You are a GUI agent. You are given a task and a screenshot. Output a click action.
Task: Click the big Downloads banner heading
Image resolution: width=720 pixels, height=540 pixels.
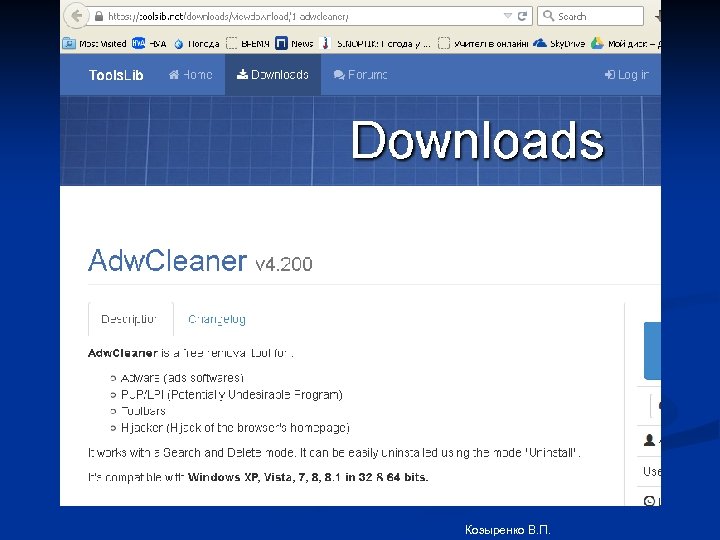coord(478,141)
